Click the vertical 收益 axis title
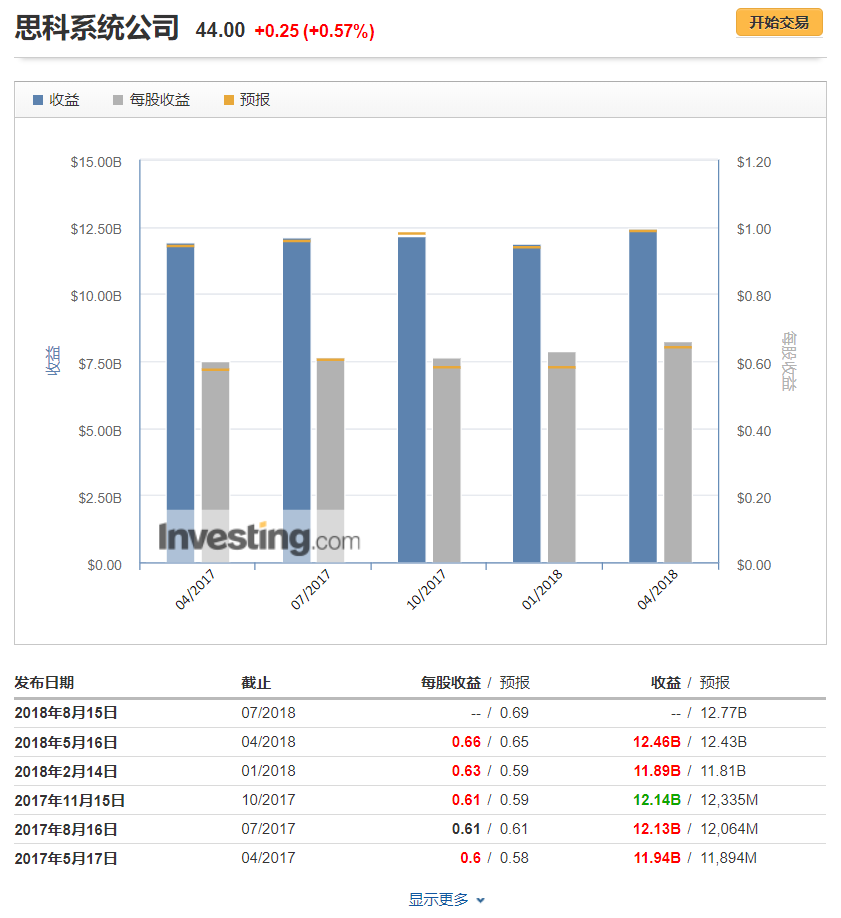 [53, 361]
